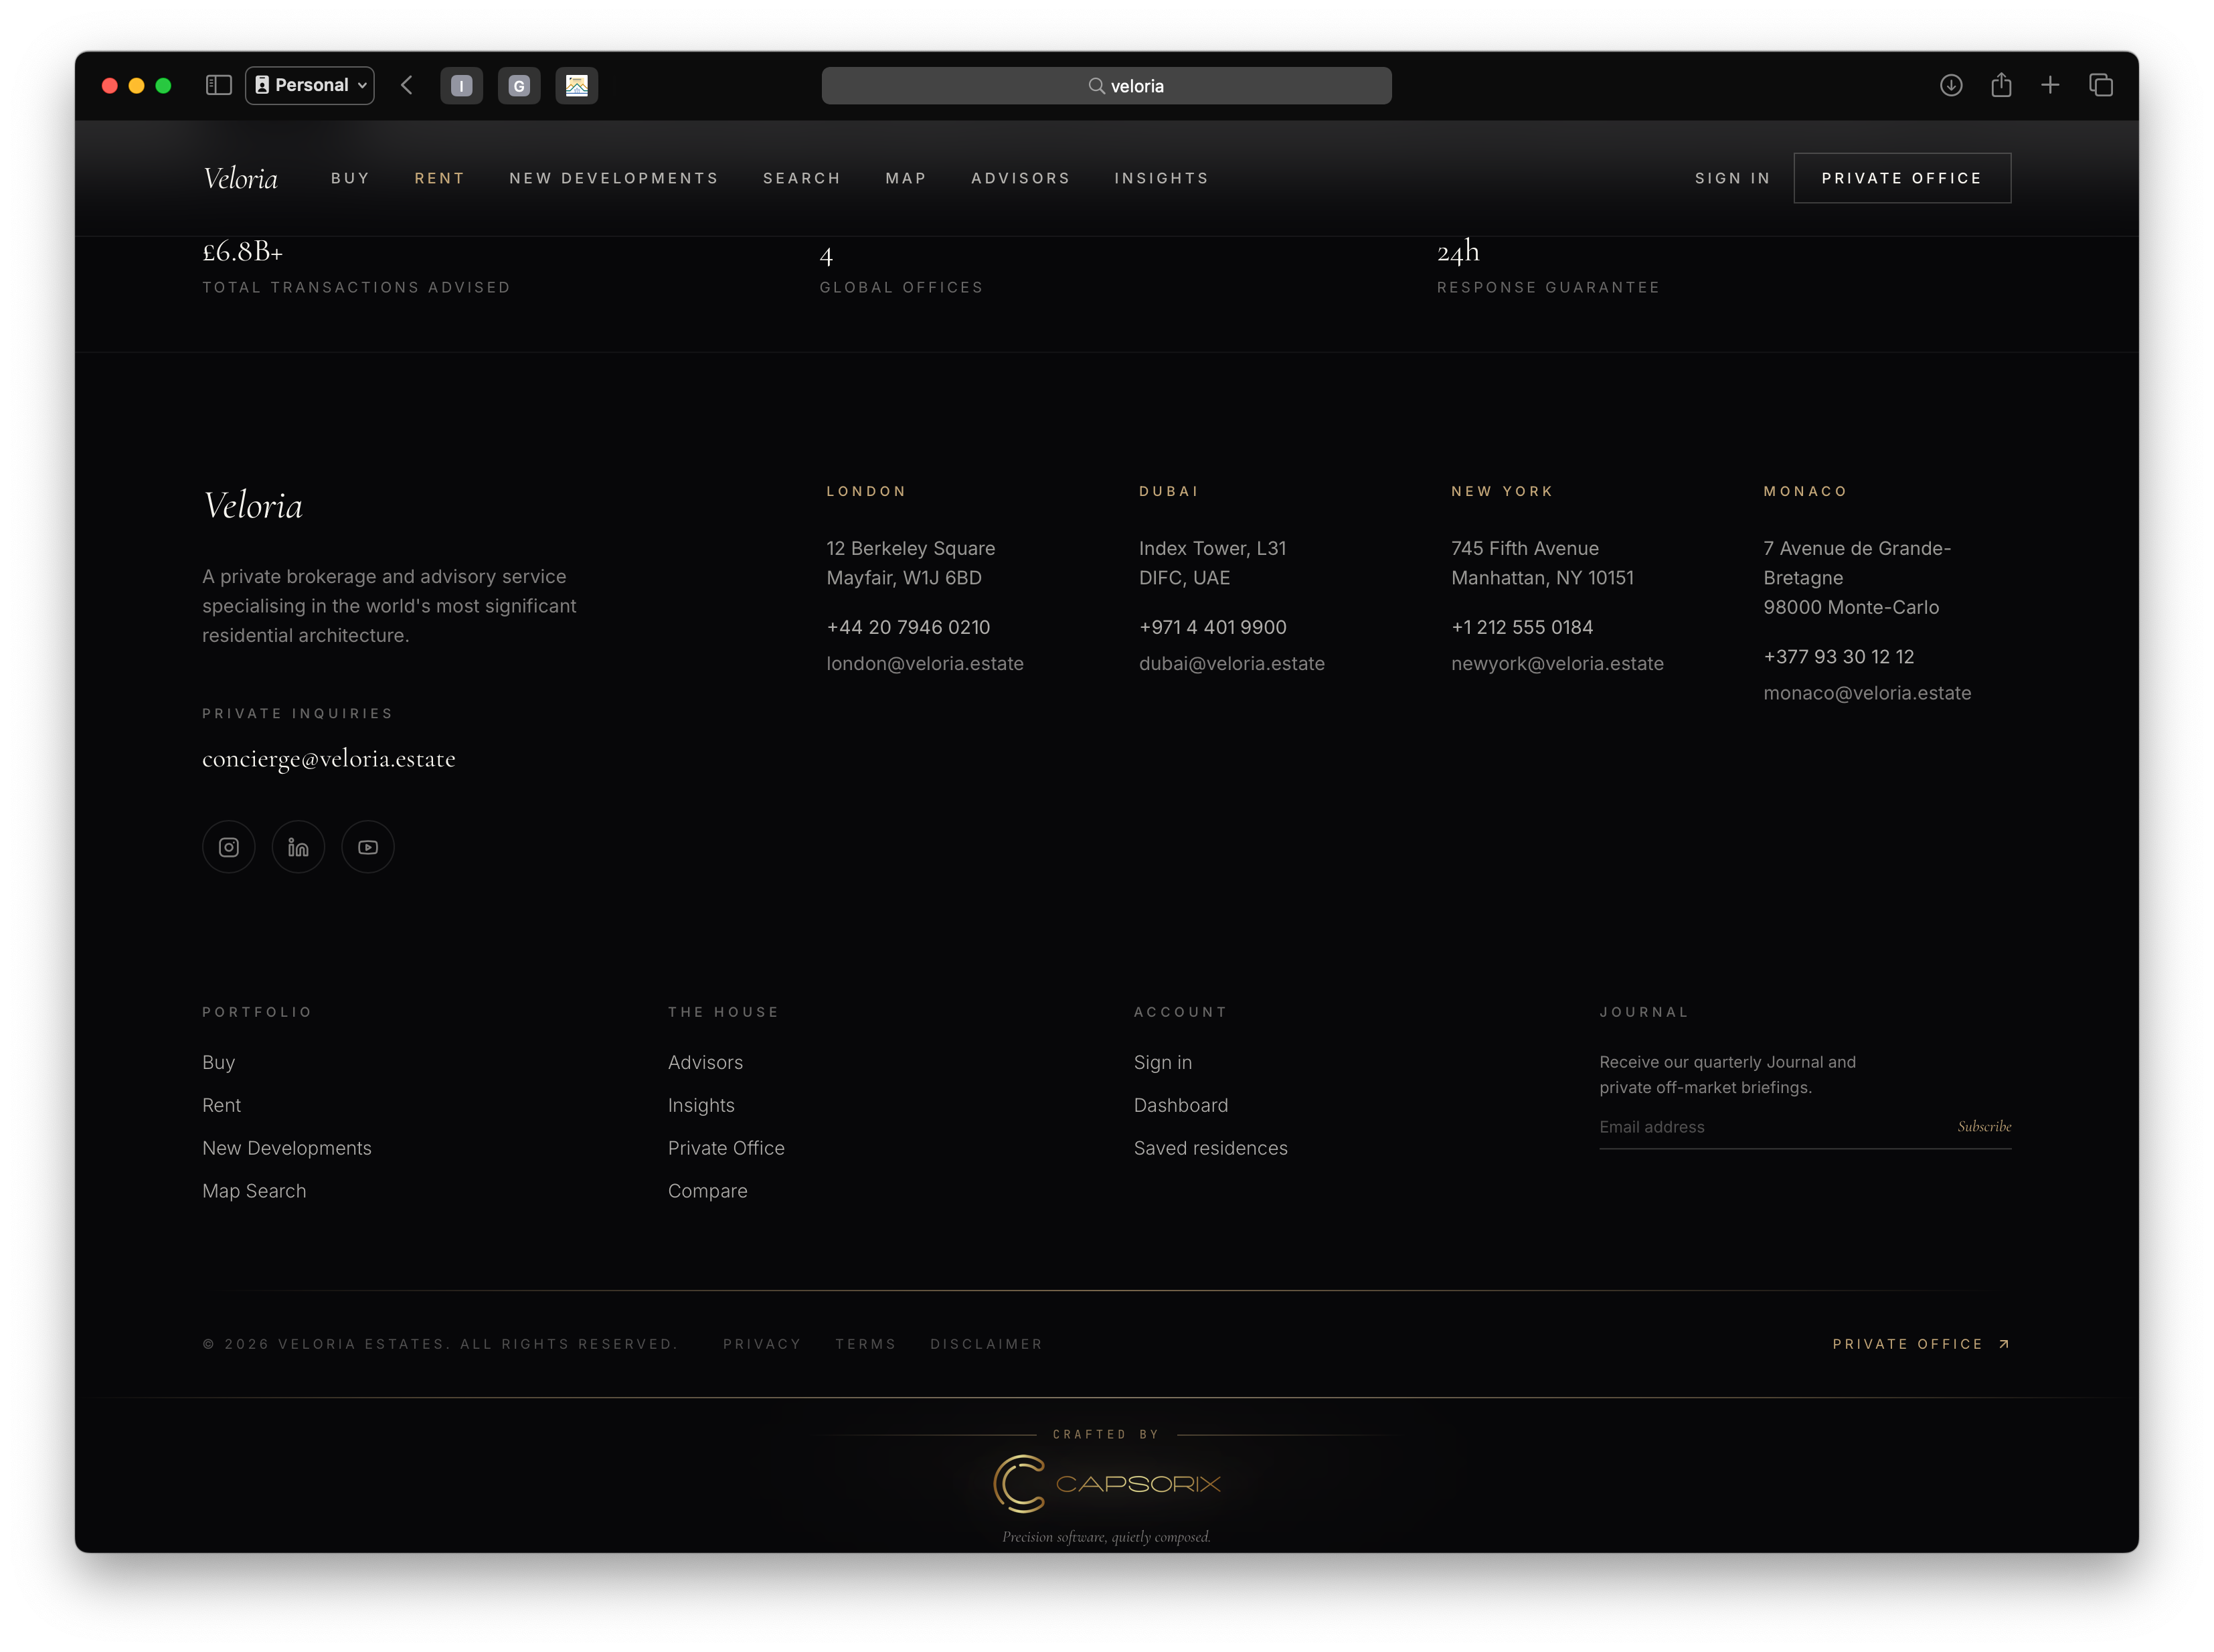Screen dimensions: 2214x1652
Task: Open a new tab with plus icon
Action: pos(2050,85)
